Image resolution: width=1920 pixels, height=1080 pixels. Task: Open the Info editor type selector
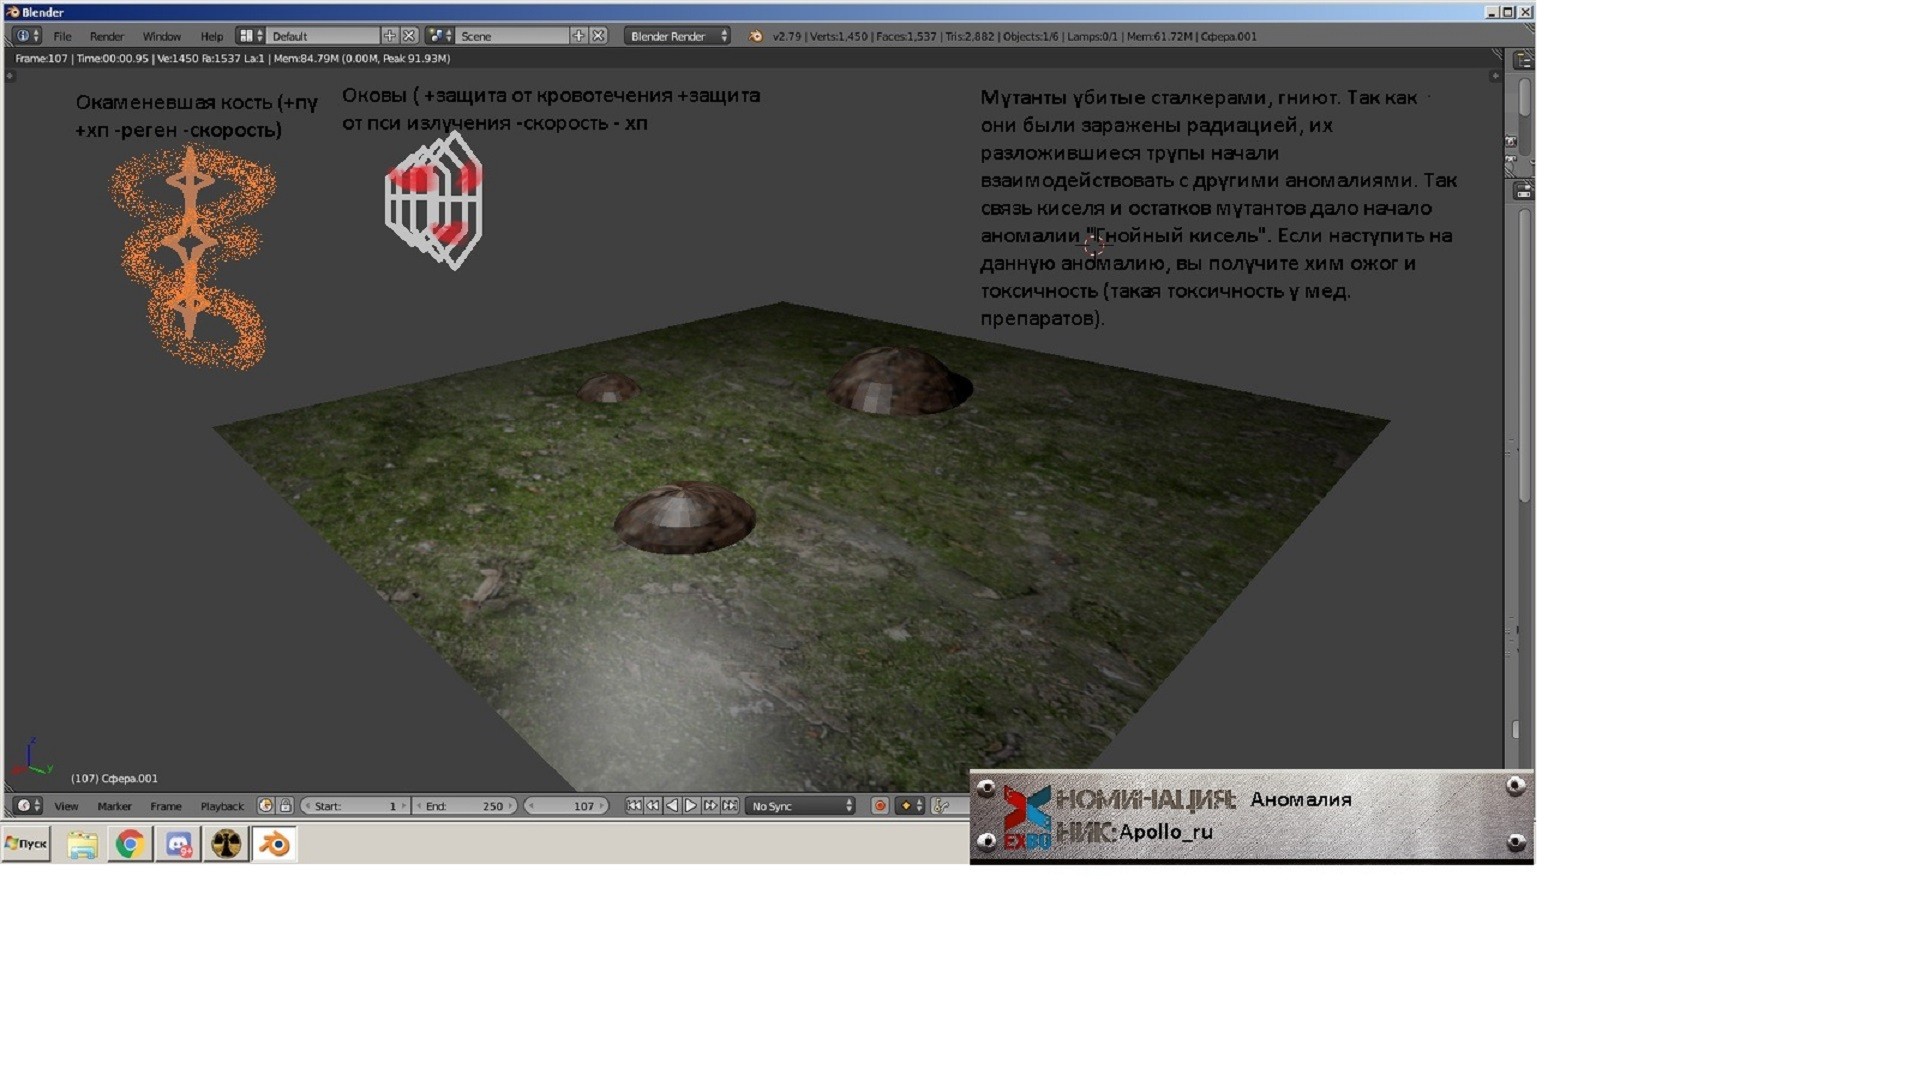[27, 36]
